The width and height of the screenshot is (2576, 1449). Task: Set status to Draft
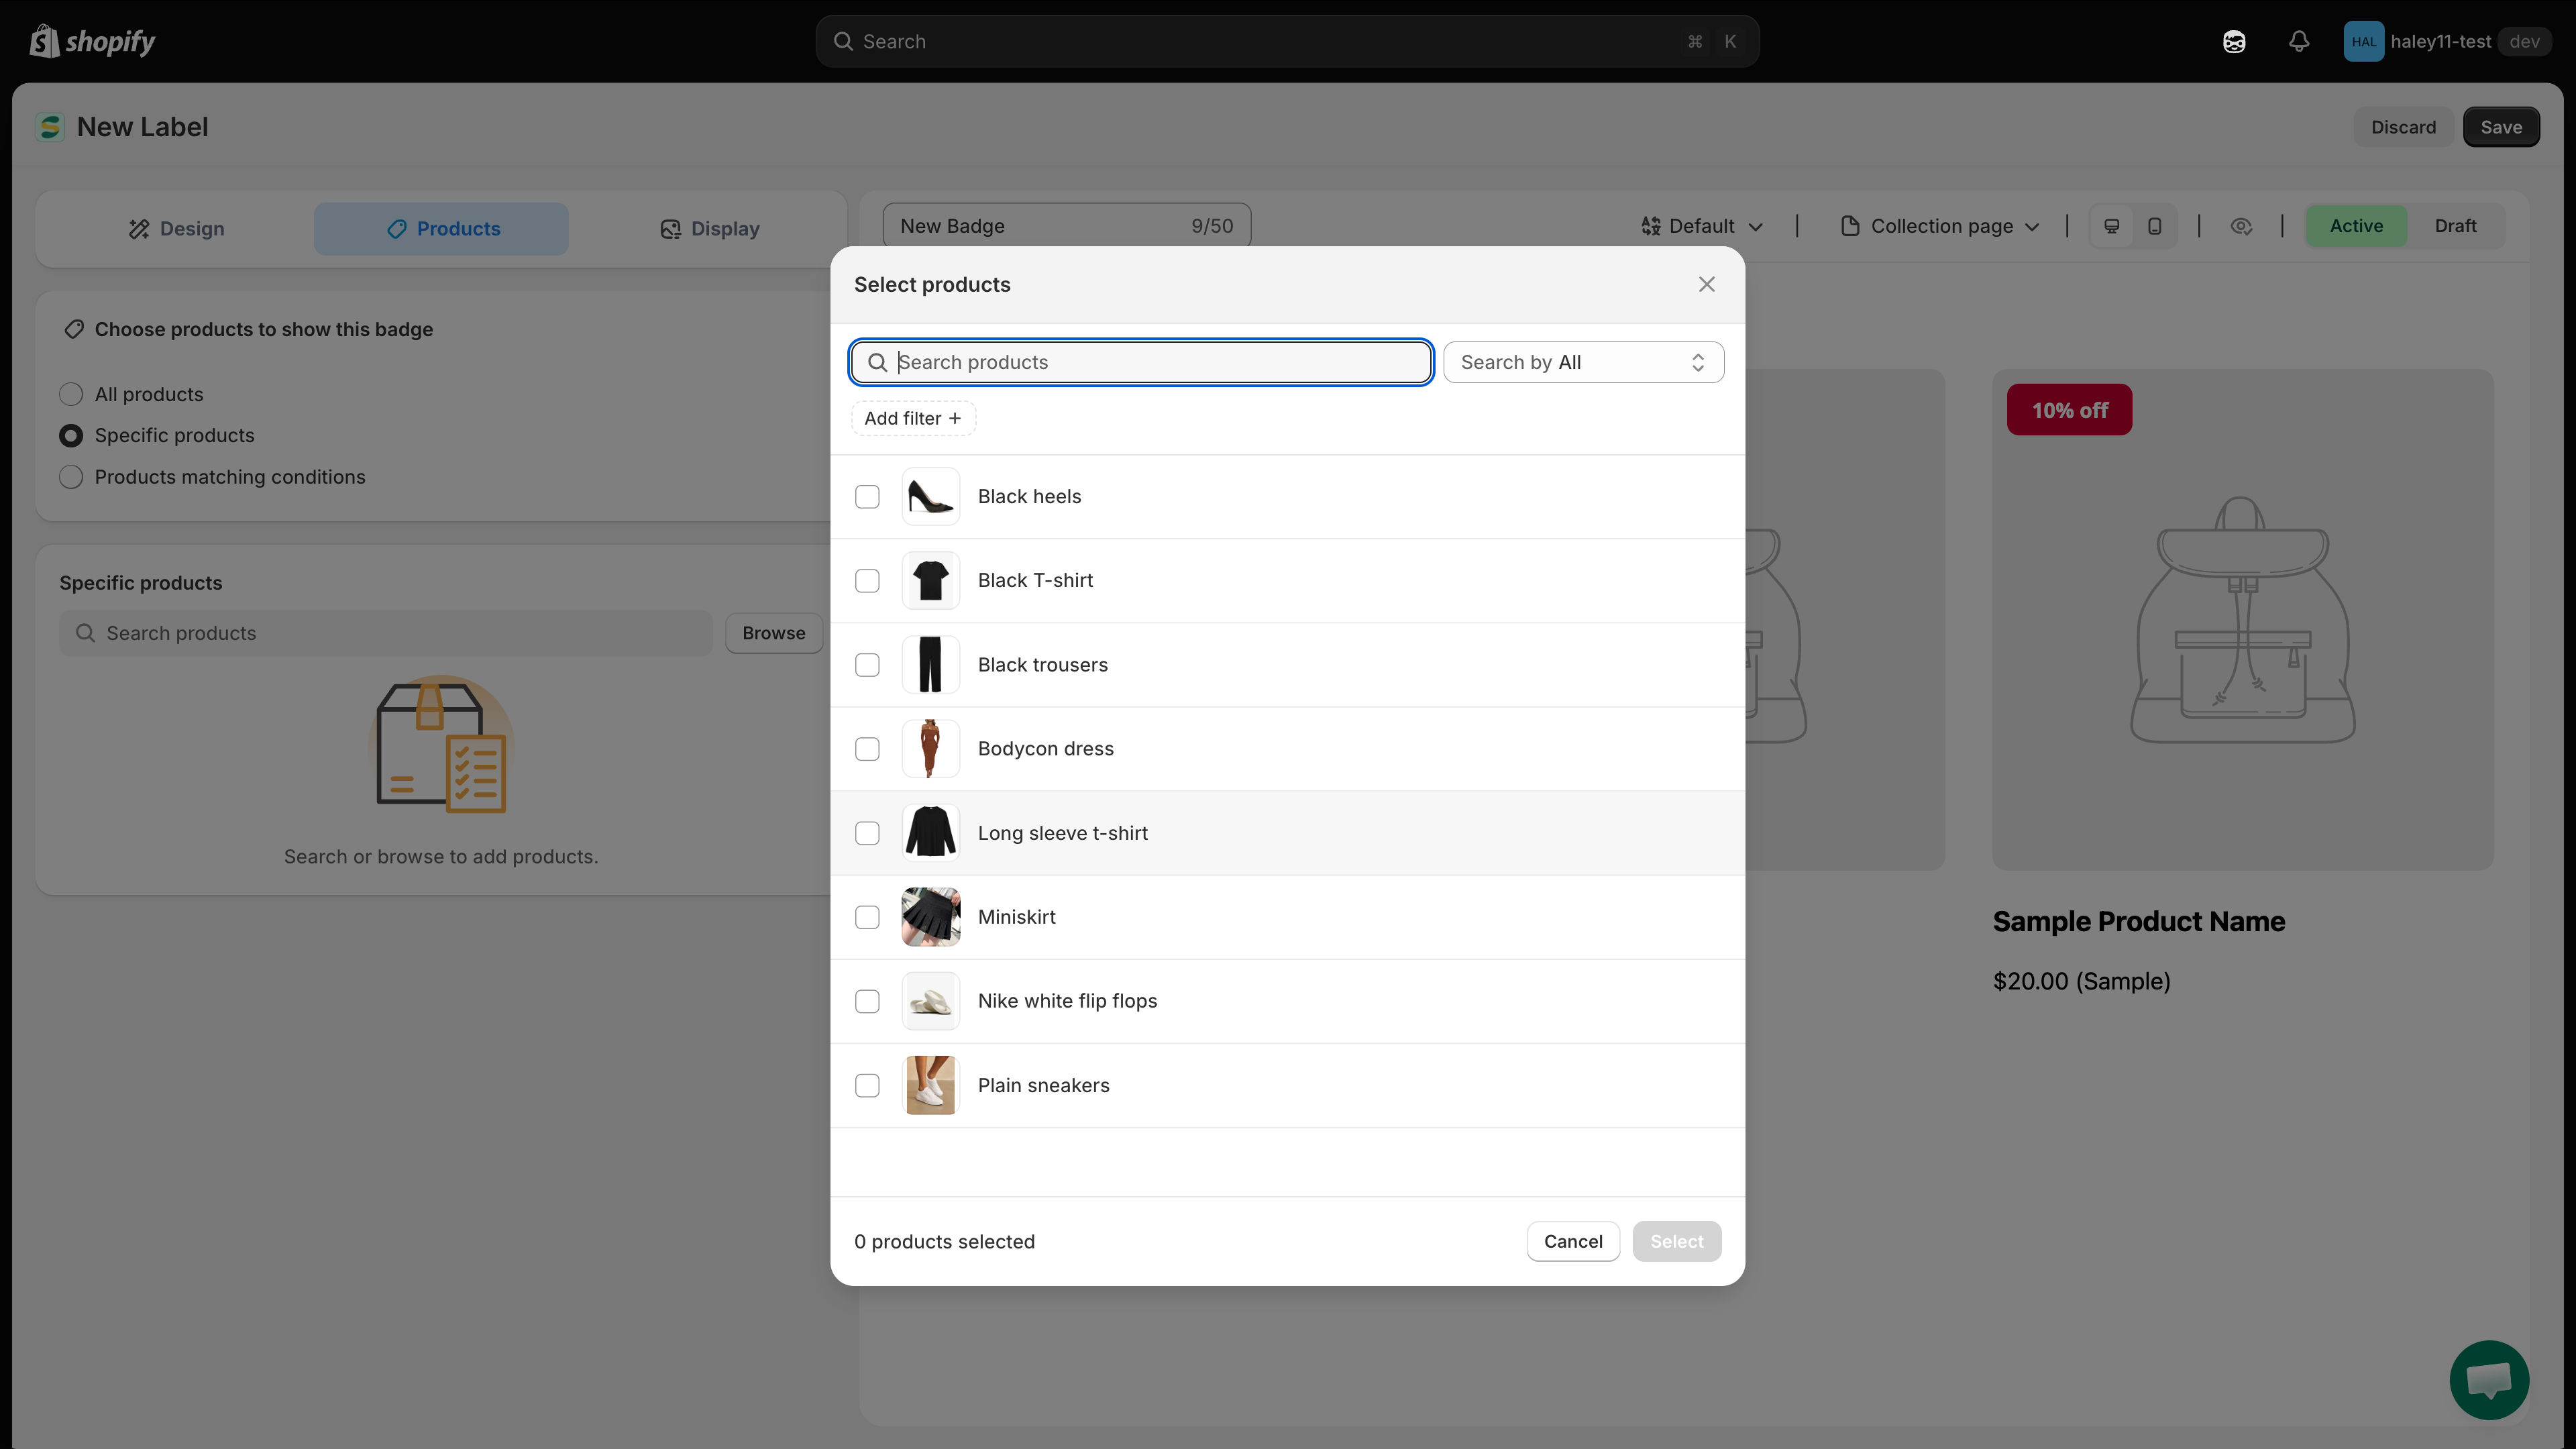2455,226
